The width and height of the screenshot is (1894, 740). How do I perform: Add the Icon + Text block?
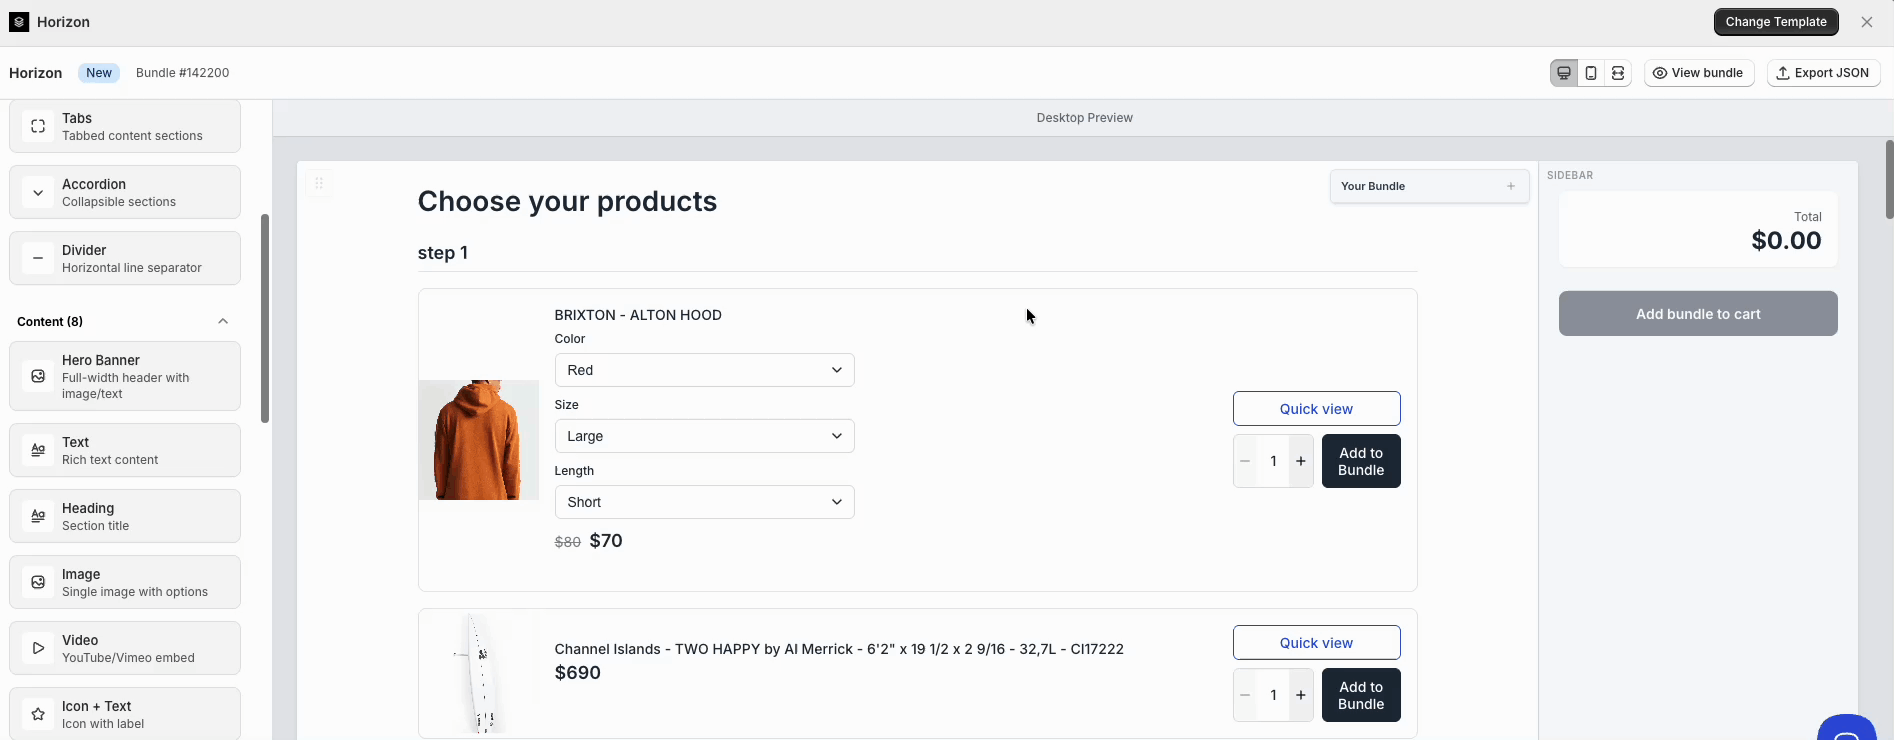tap(125, 714)
